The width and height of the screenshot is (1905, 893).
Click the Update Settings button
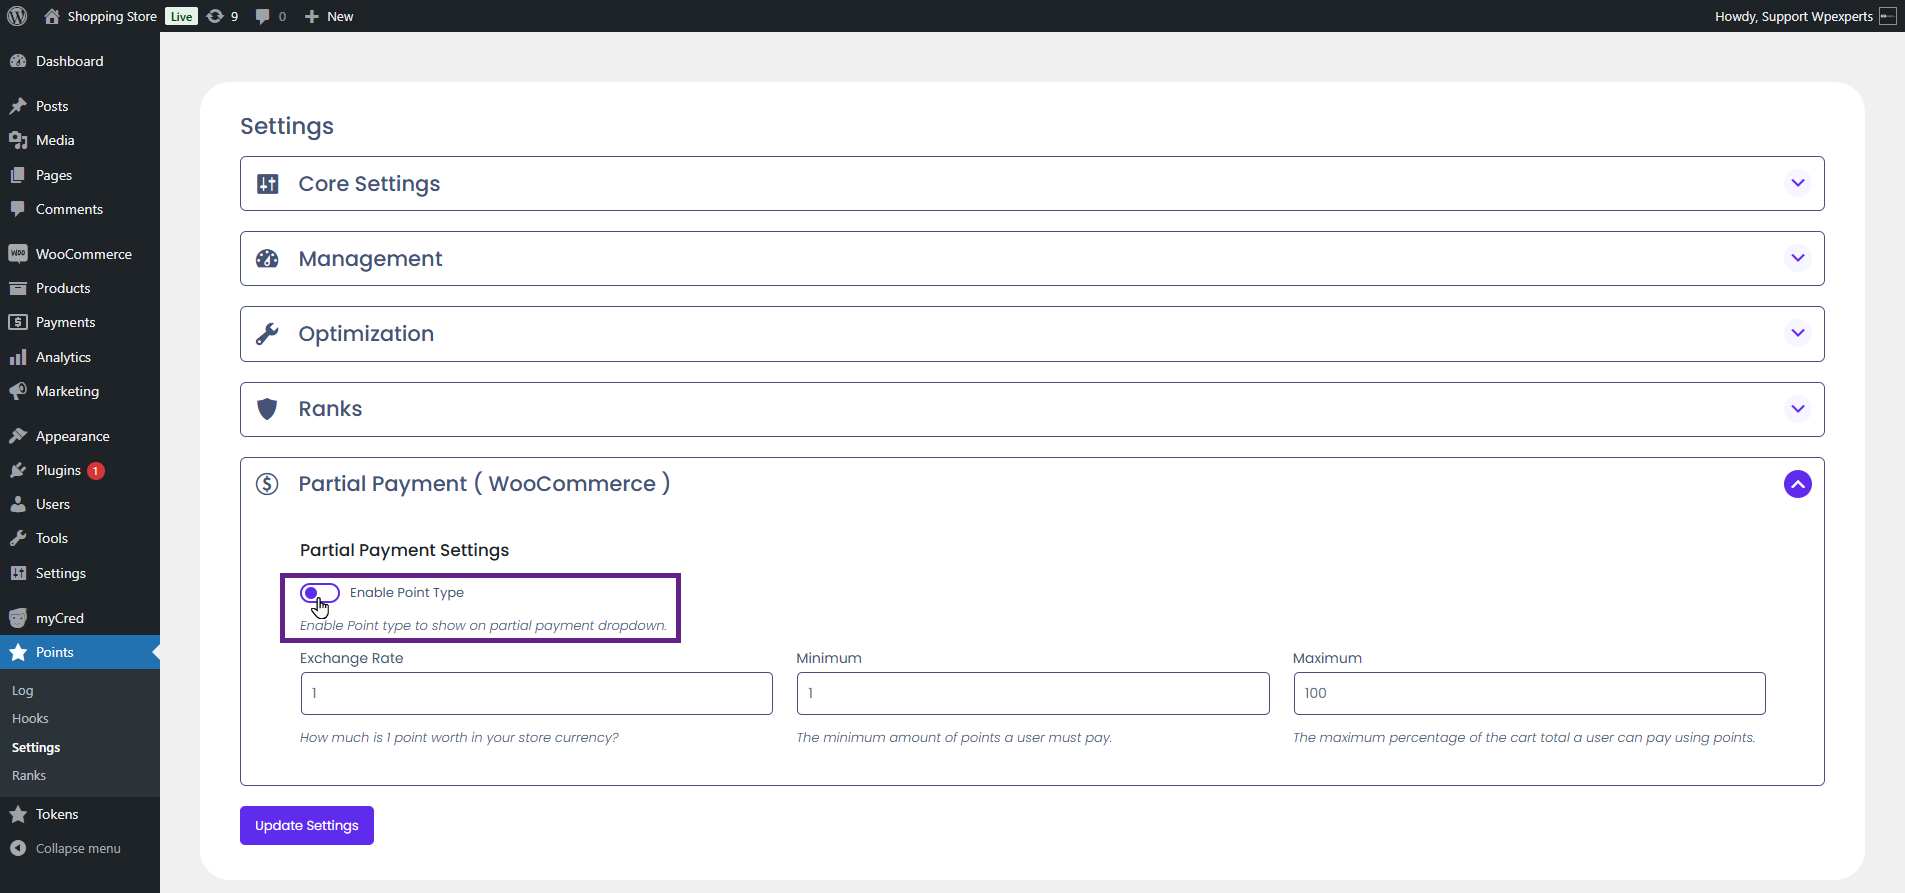306,825
